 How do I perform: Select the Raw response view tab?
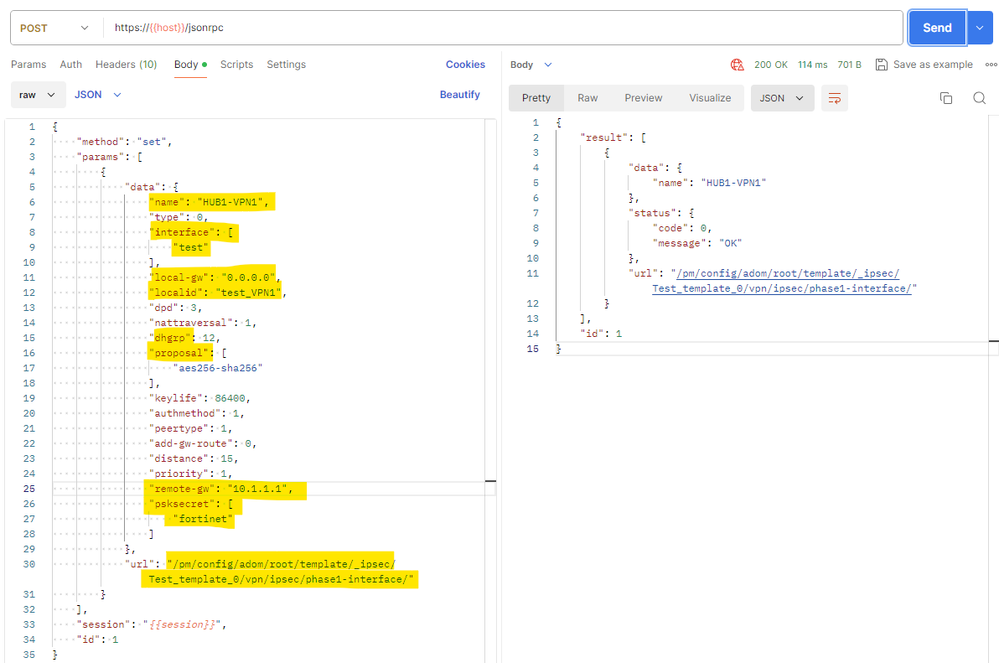pyautogui.click(x=587, y=98)
